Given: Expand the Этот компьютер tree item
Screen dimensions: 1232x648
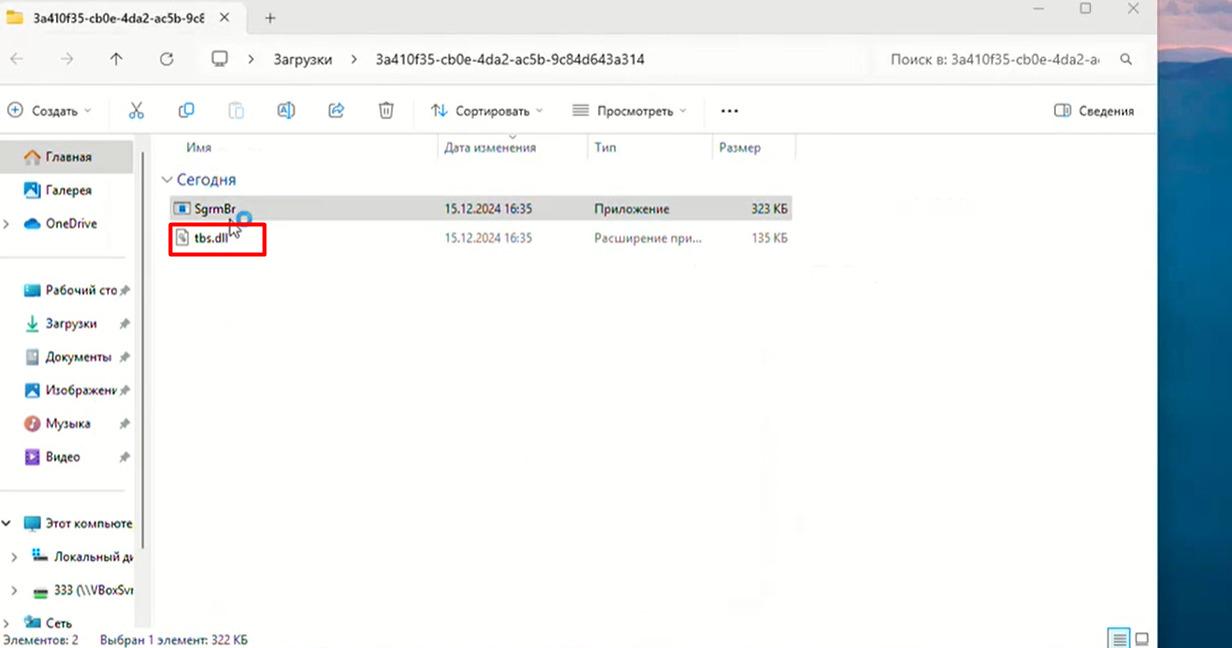Looking at the screenshot, I should point(6,523).
